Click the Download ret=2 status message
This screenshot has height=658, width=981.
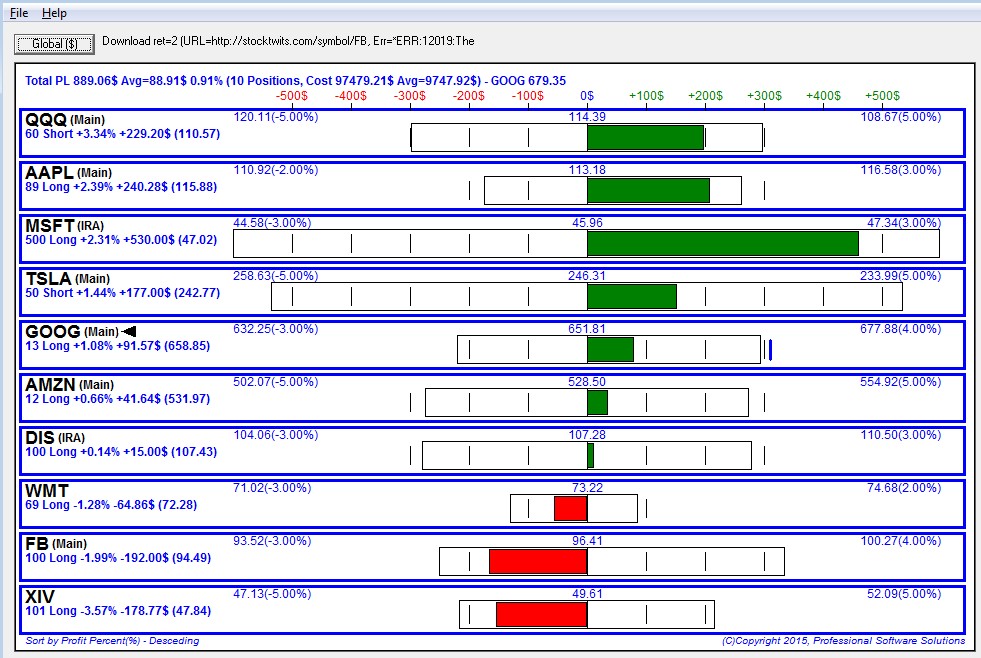pyautogui.click(x=288, y=41)
